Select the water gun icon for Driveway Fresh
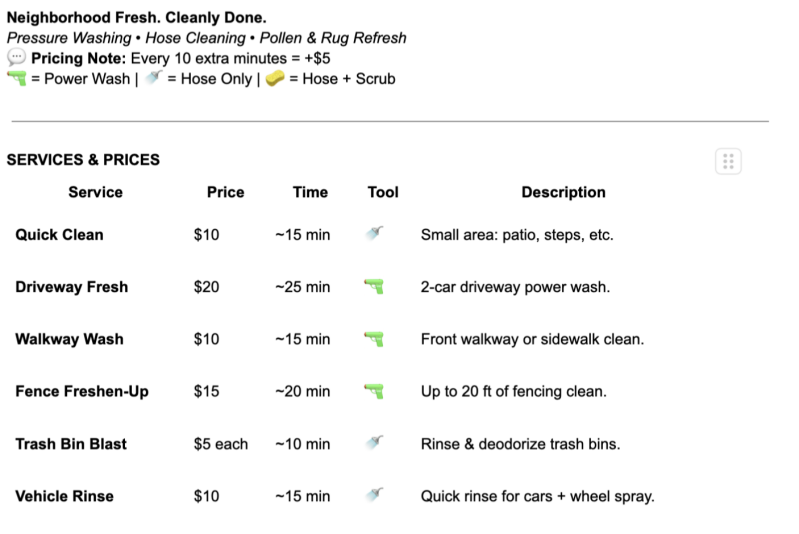This screenshot has width=799, height=534. pyautogui.click(x=375, y=287)
